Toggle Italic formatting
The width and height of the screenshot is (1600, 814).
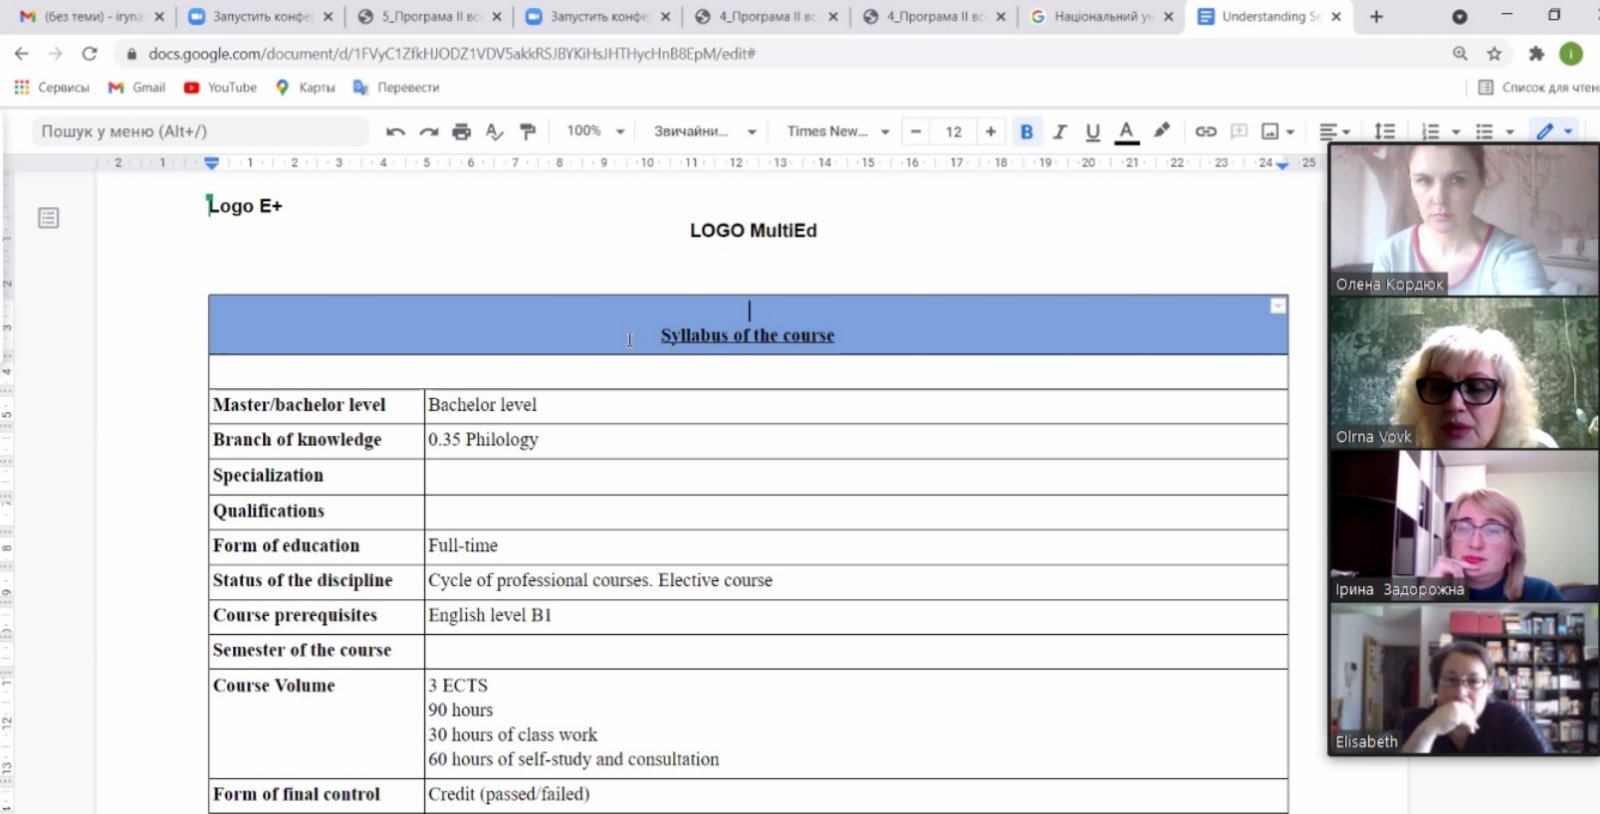coord(1060,132)
